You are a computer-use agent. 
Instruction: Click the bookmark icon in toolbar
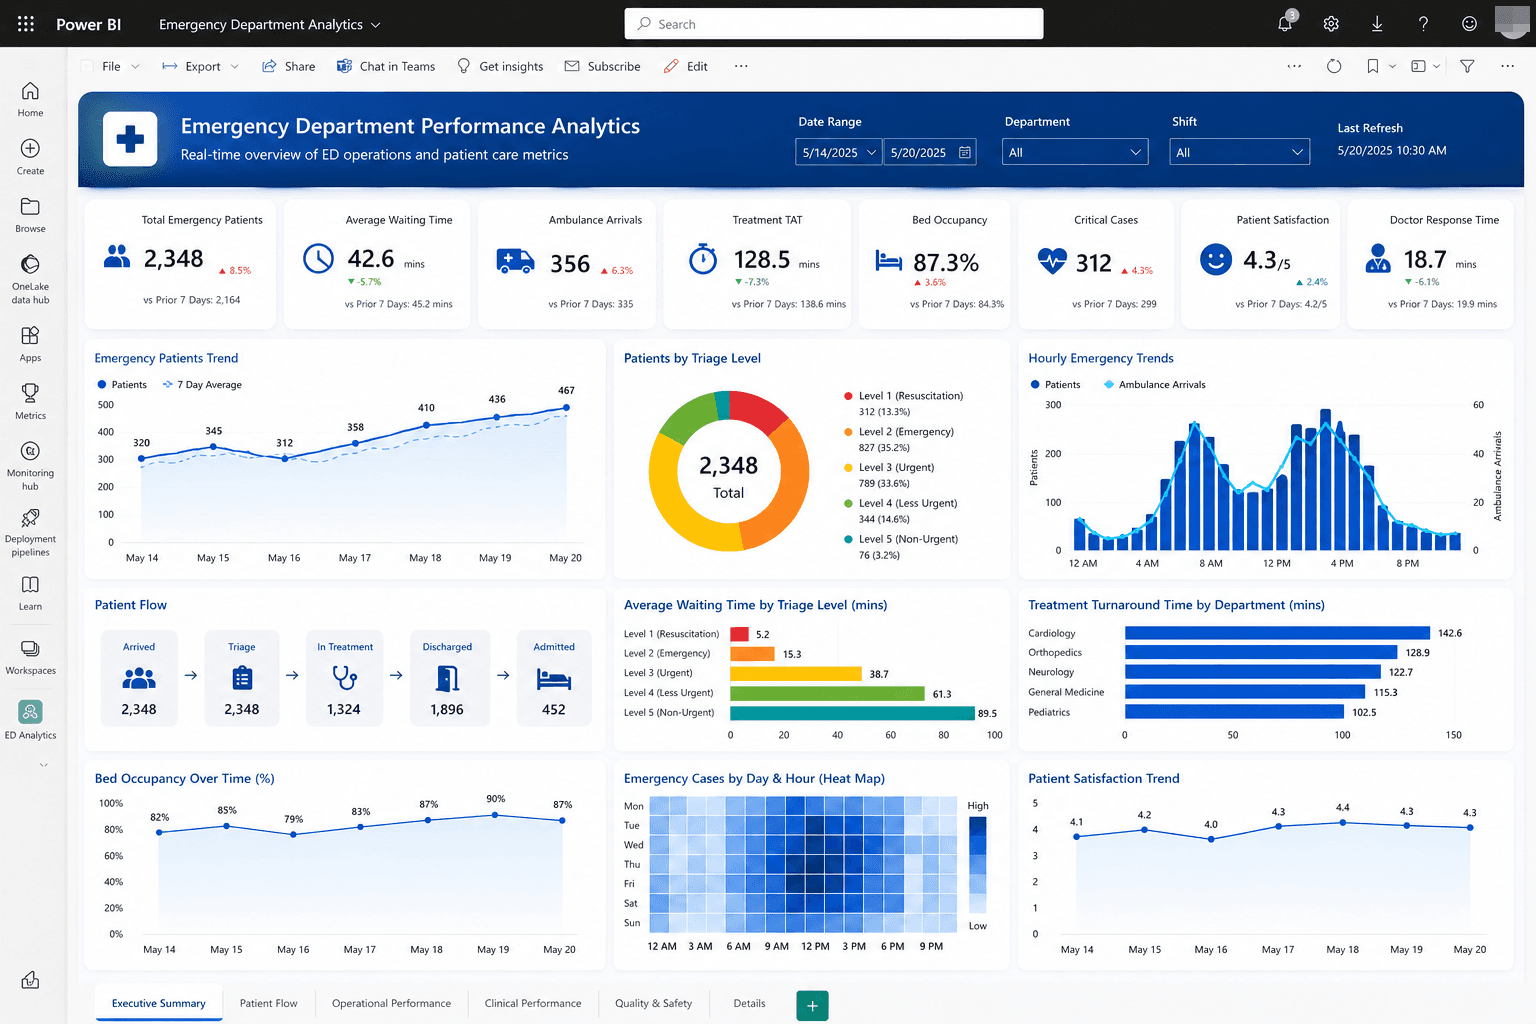(x=1373, y=66)
